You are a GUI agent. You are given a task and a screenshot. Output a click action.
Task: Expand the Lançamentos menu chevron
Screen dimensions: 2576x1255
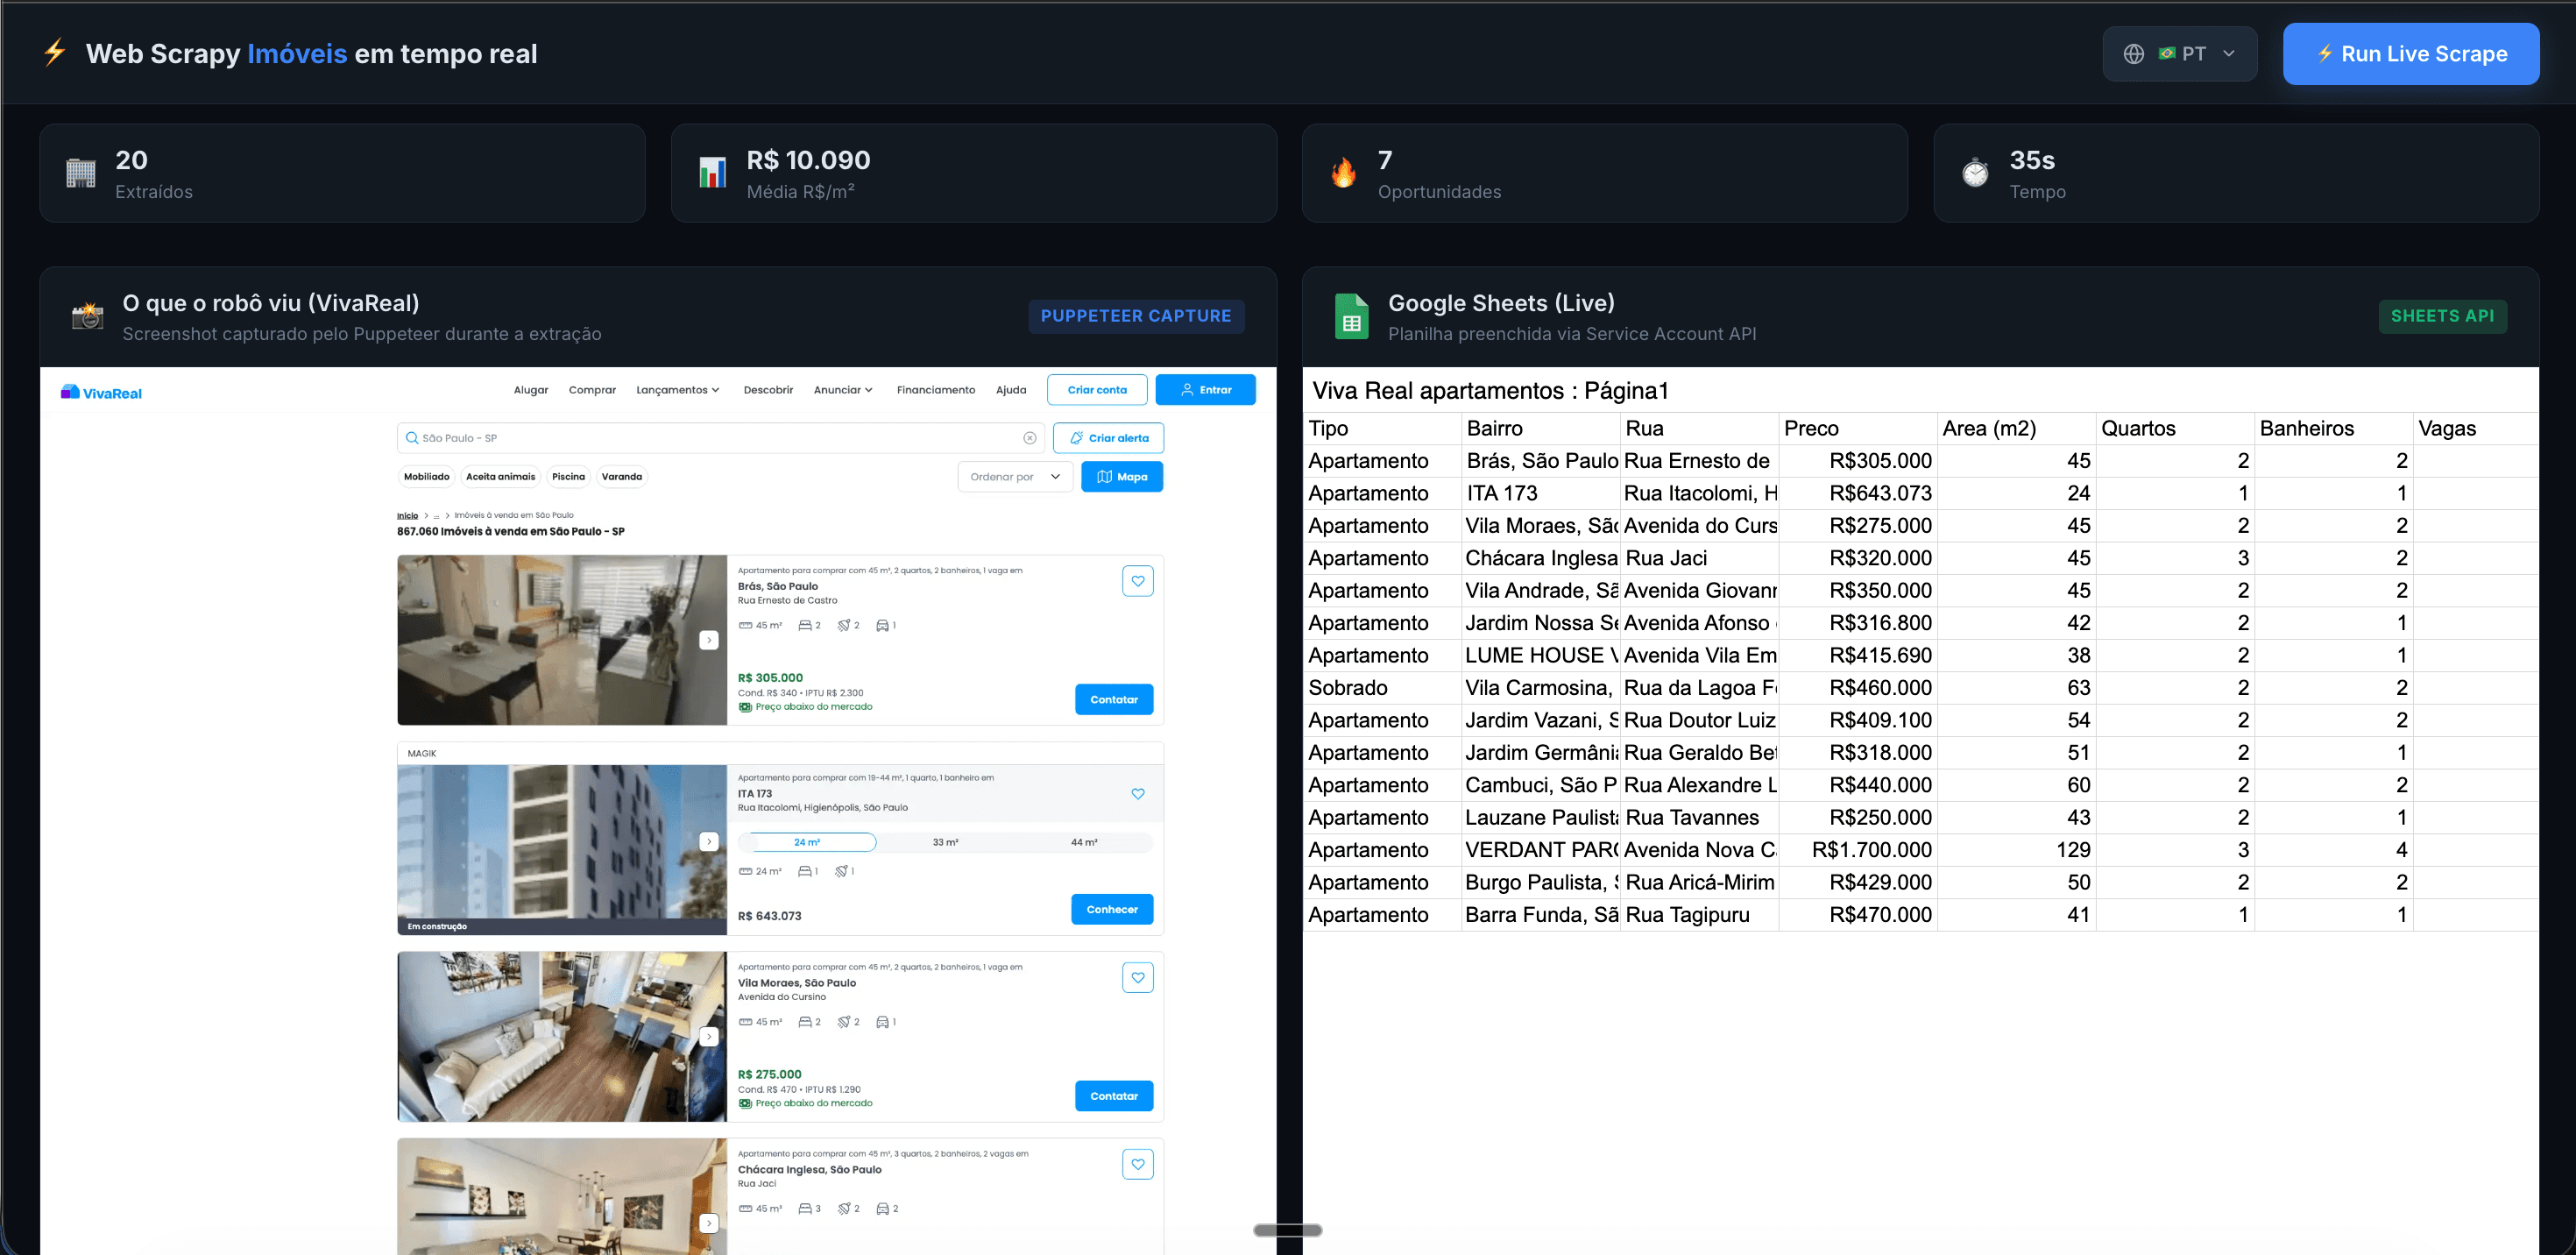click(717, 390)
